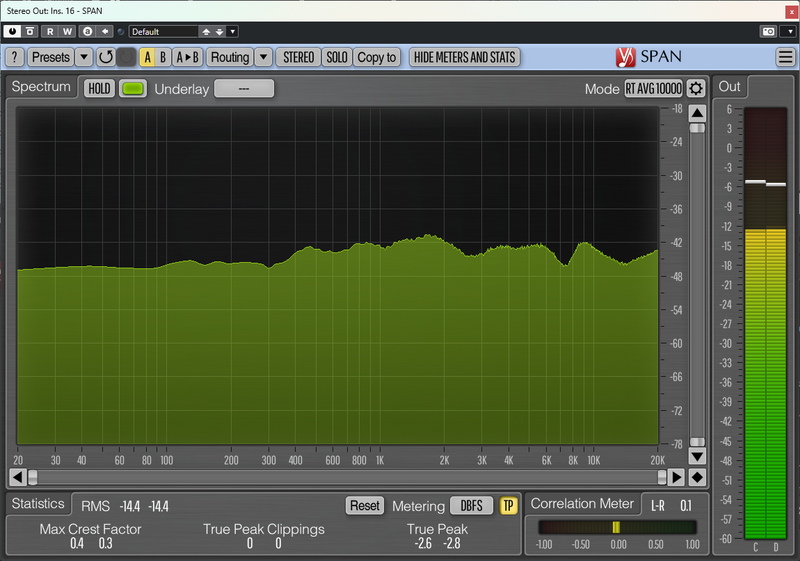Select the Statistics tab
This screenshot has height=561, width=800.
click(x=38, y=504)
